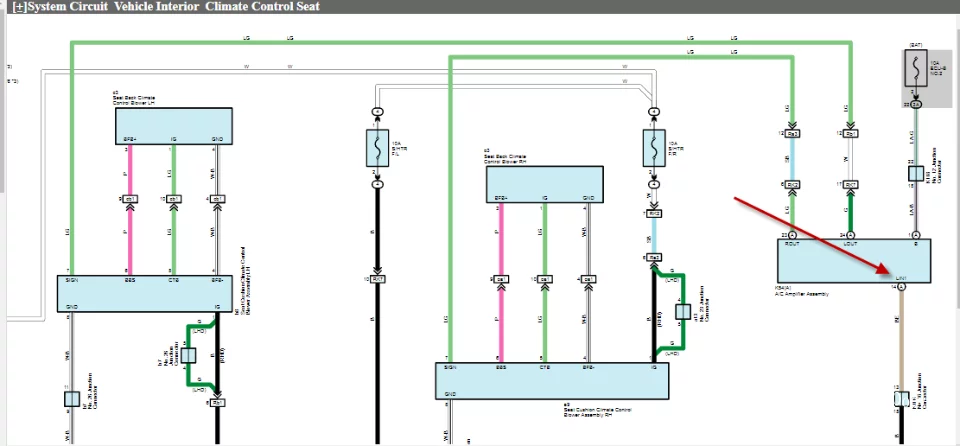
Task: Select the Seat Back Climate Control Blower LH box
Action: [174, 123]
